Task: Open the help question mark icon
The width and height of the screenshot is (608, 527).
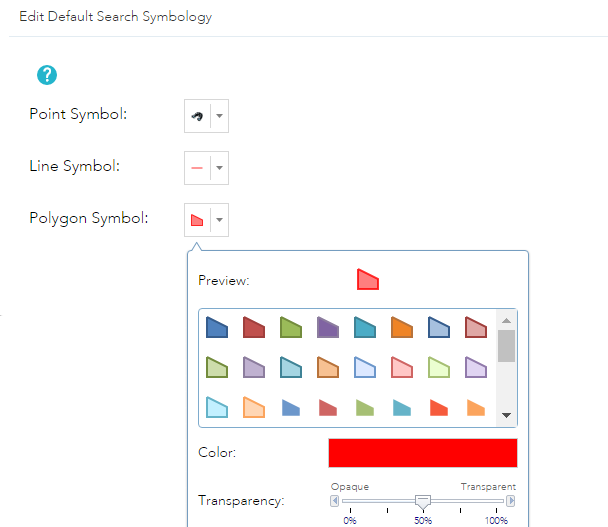Action: pos(47,75)
